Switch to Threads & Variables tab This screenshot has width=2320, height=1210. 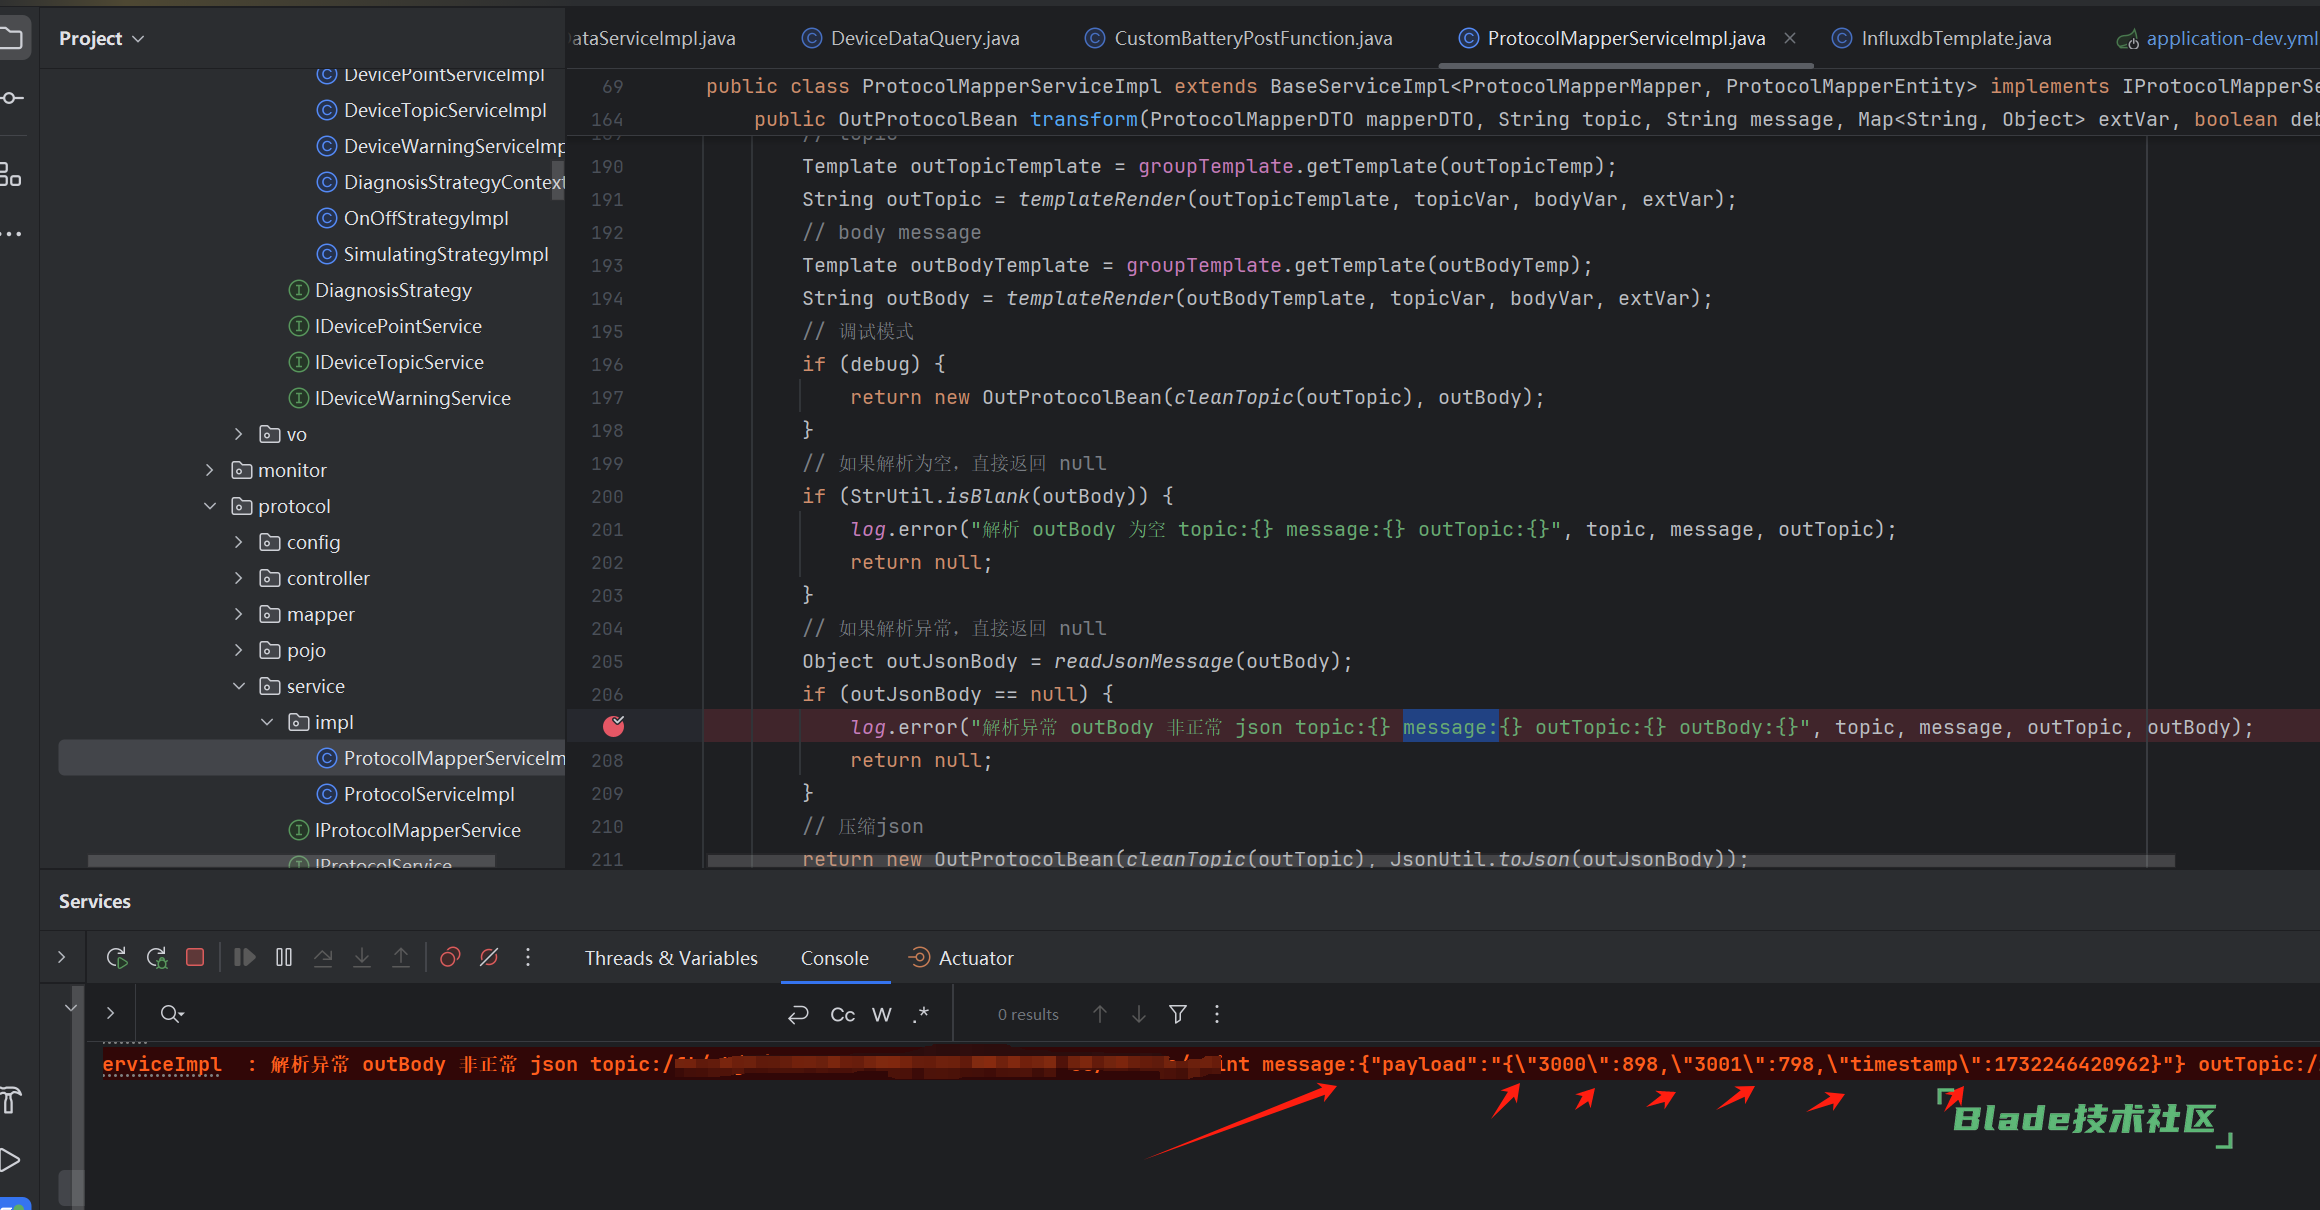point(671,958)
